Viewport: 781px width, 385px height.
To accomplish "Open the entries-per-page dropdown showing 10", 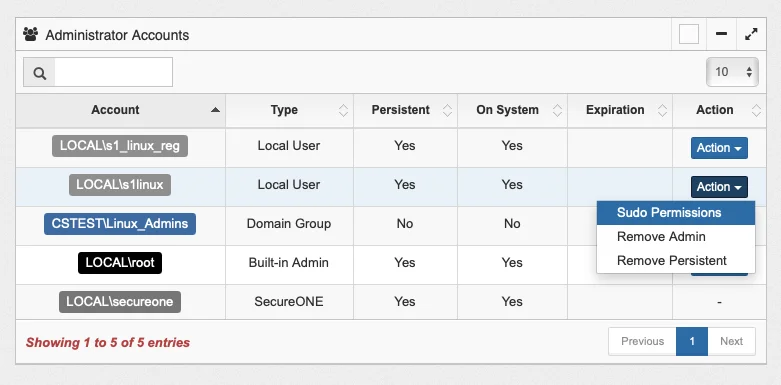I will point(732,72).
